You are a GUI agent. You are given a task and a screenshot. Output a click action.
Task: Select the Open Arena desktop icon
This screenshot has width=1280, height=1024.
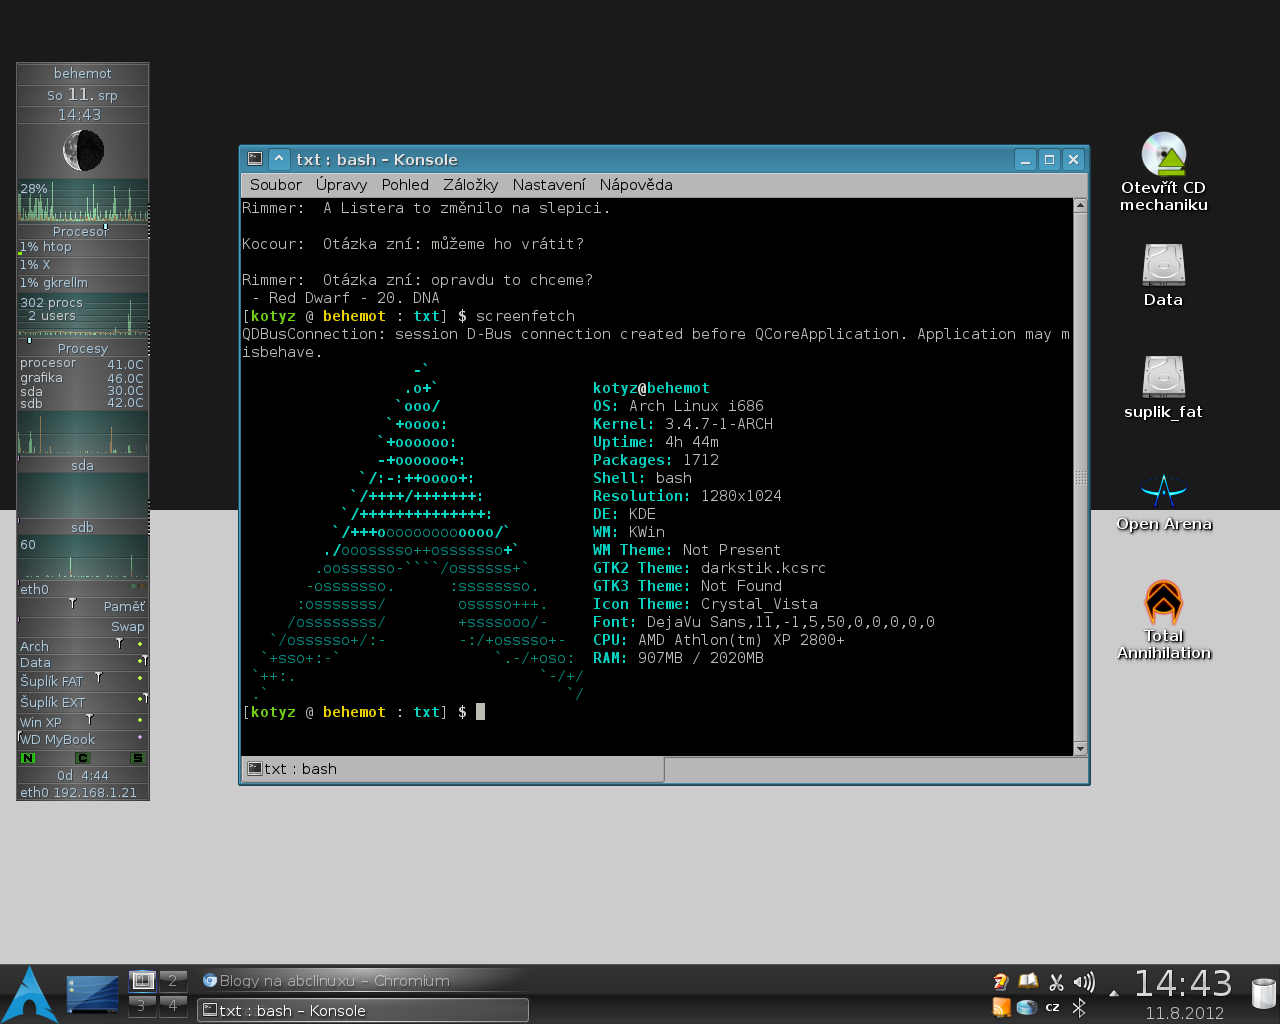1164,502
